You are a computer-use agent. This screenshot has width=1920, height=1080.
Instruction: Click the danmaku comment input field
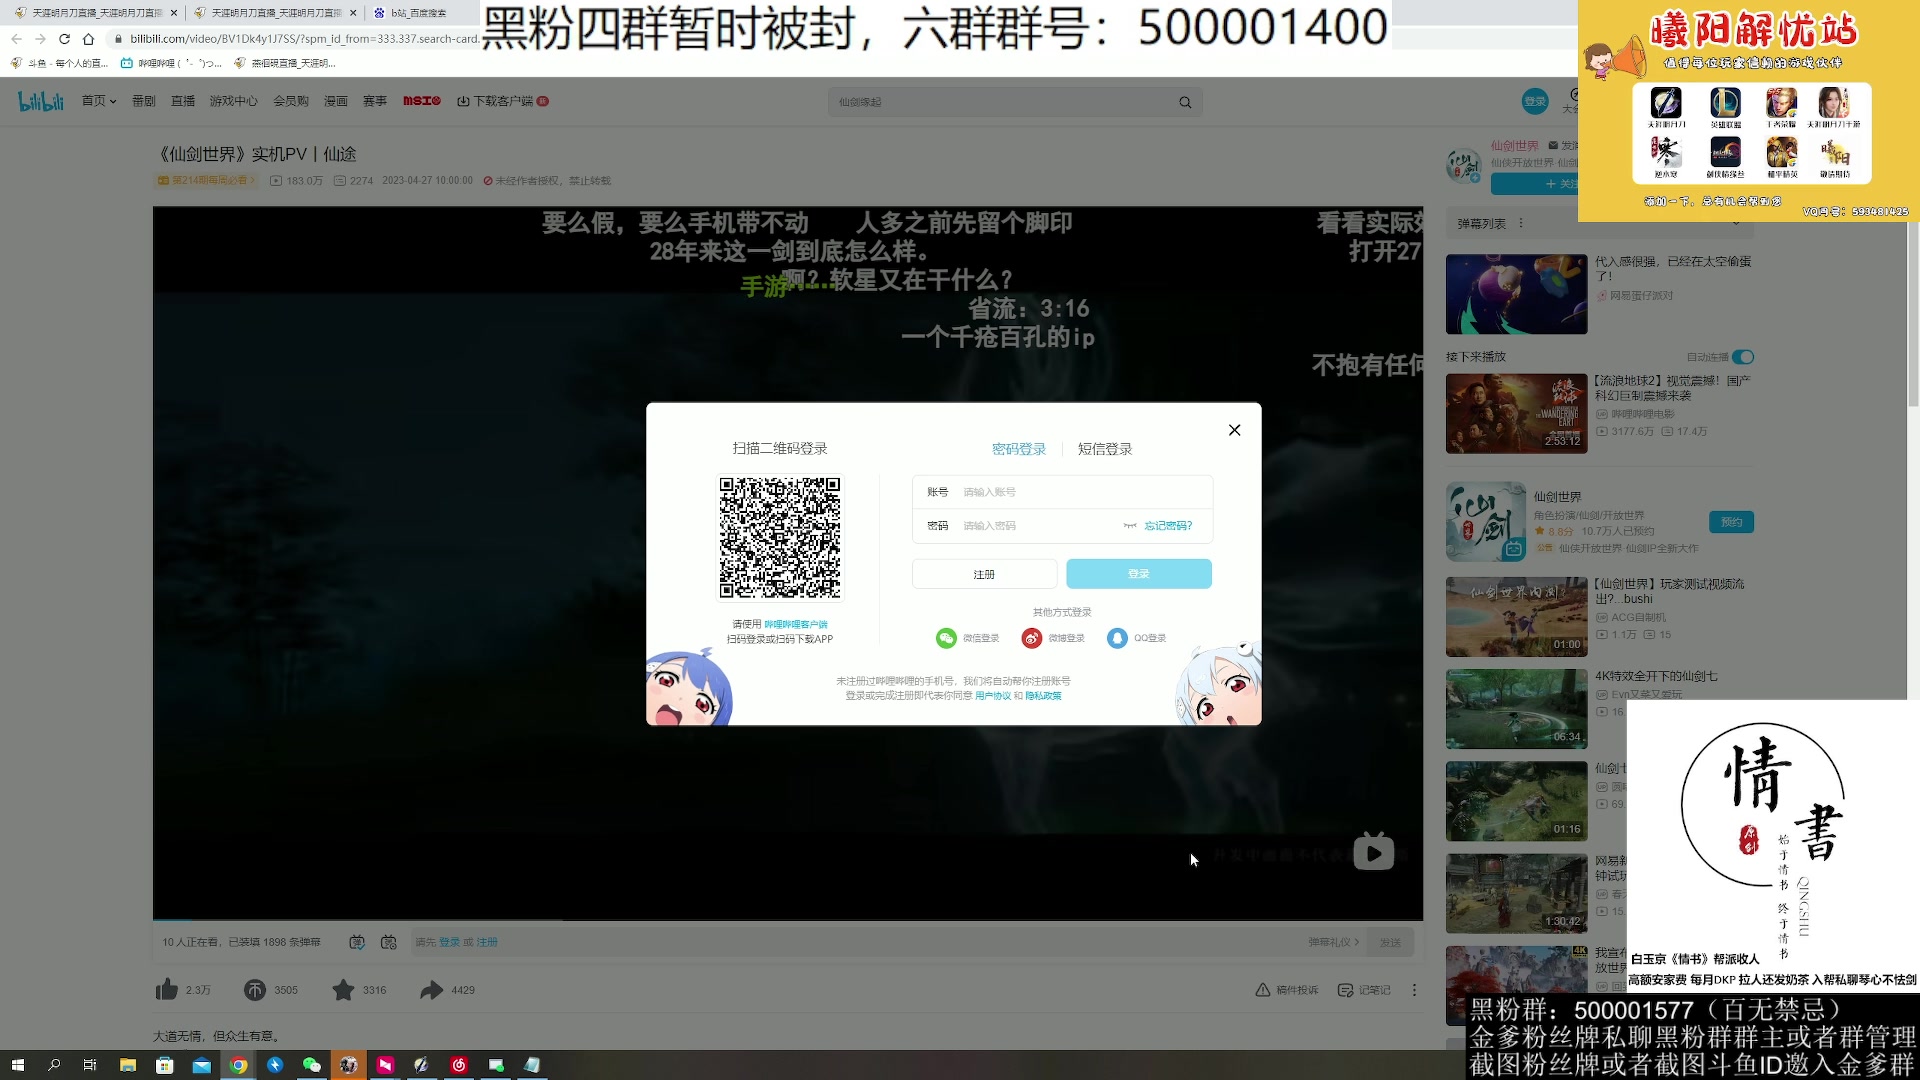(x=700, y=941)
